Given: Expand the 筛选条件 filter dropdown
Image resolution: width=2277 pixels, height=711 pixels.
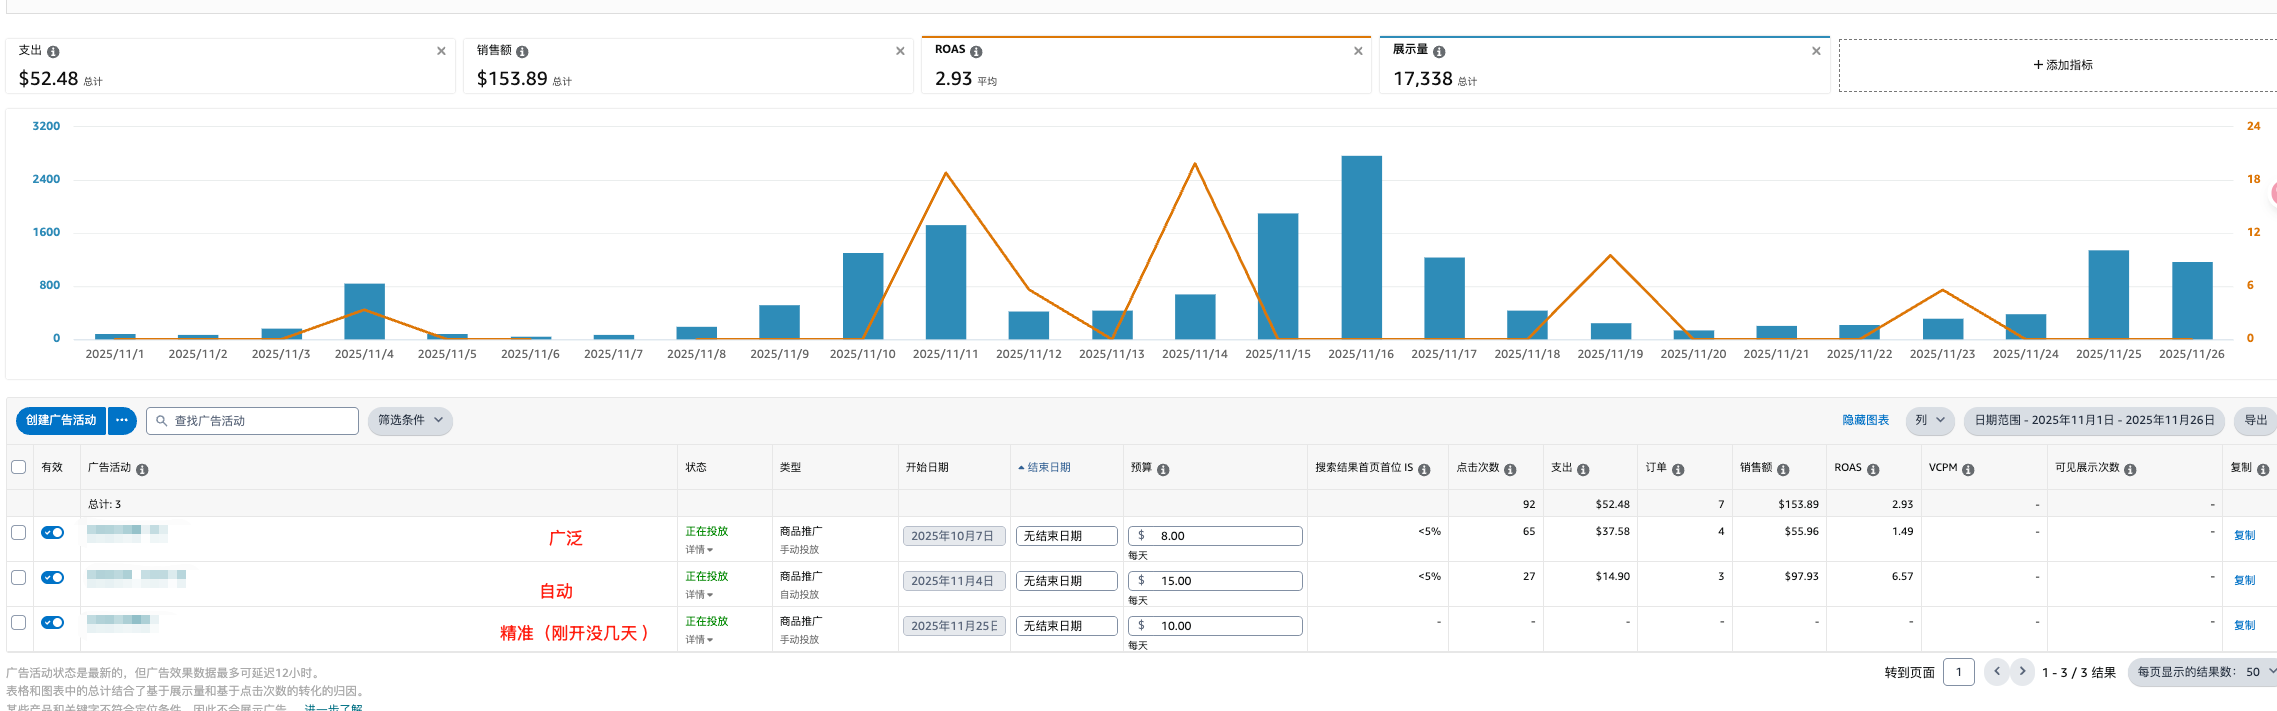Looking at the screenshot, I should click(x=410, y=421).
